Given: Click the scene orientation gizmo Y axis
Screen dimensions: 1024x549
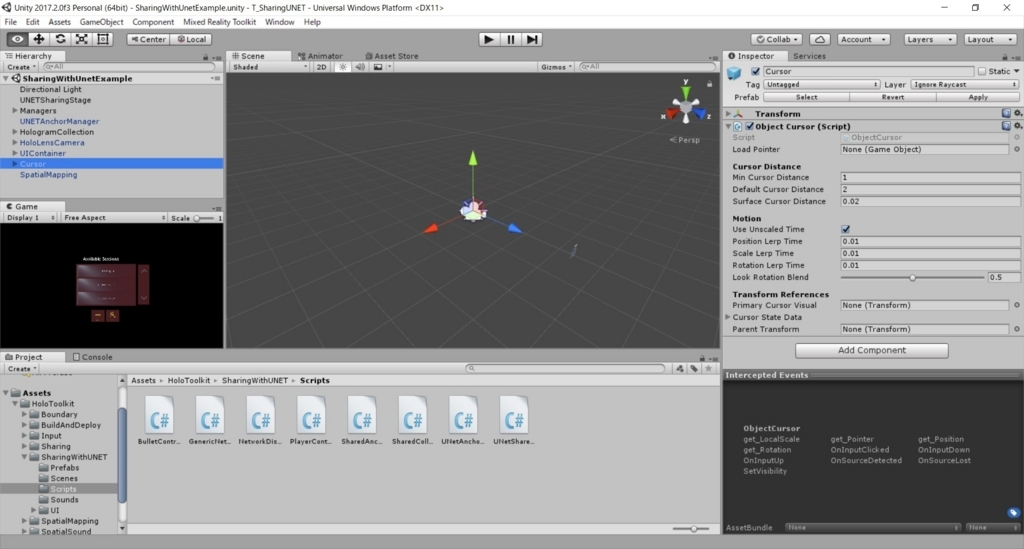Looking at the screenshot, I should [686, 92].
